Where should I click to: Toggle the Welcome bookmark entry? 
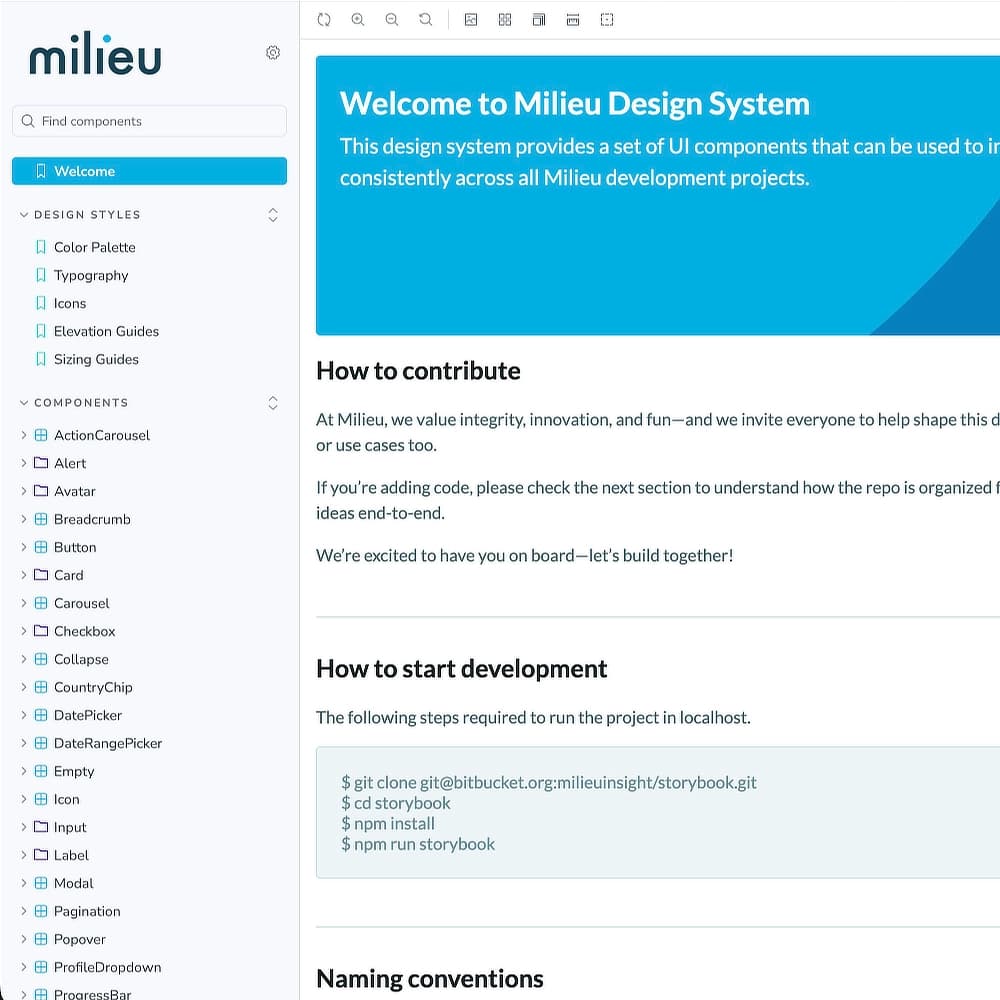click(x=41, y=171)
